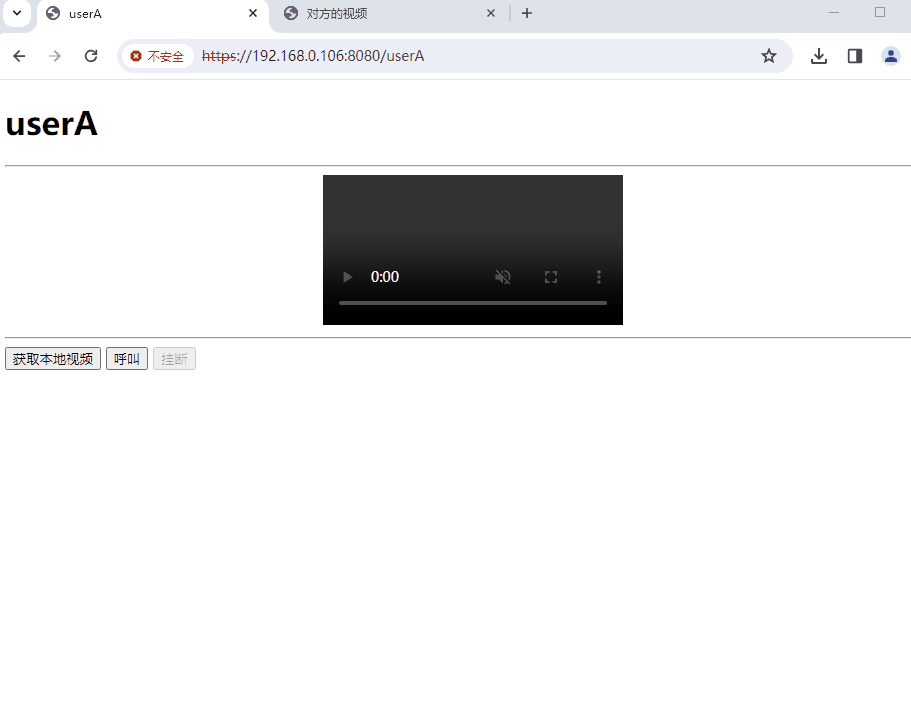Click the 0:00 video time display
The image size is (911, 703).
pos(385,277)
